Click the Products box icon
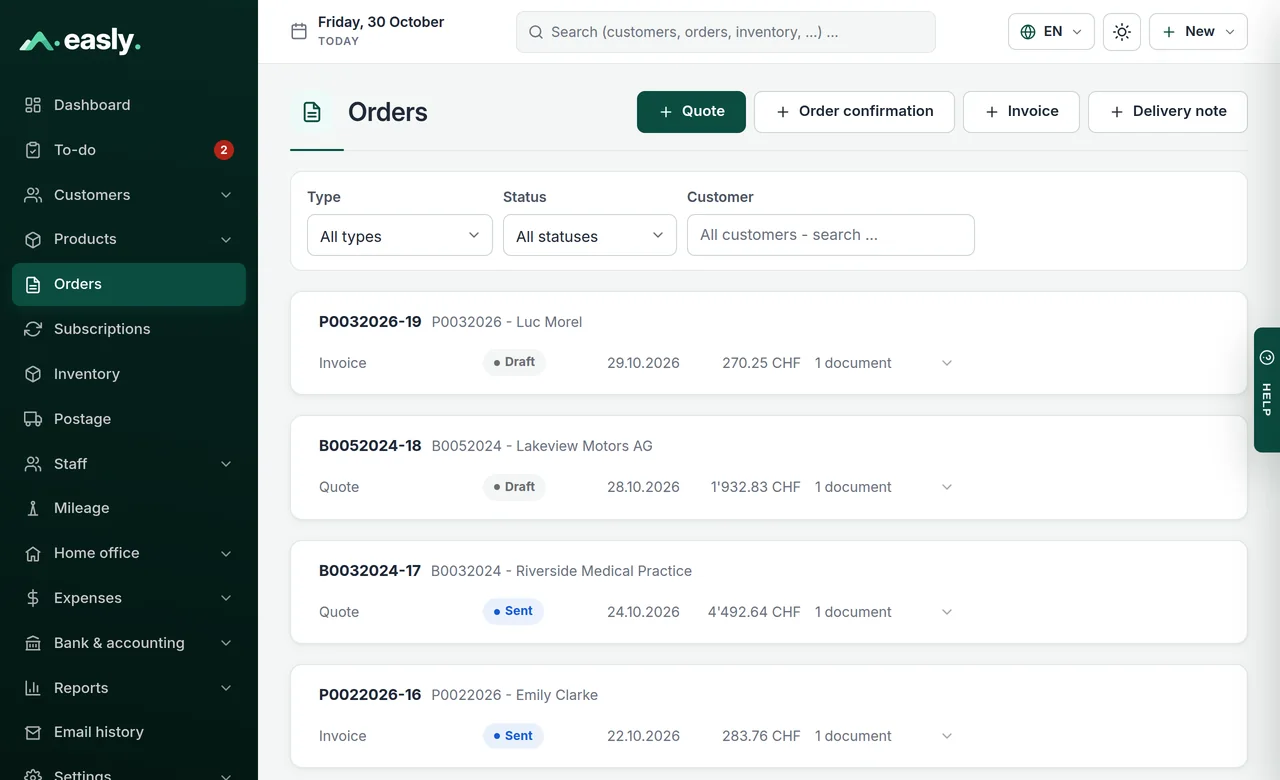 click(x=33, y=239)
